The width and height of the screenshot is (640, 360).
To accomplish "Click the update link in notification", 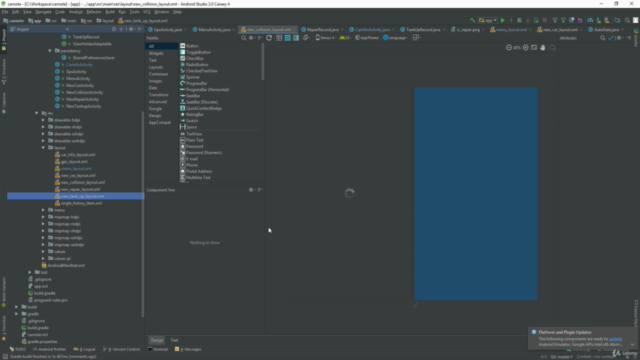I will click(x=616, y=339).
